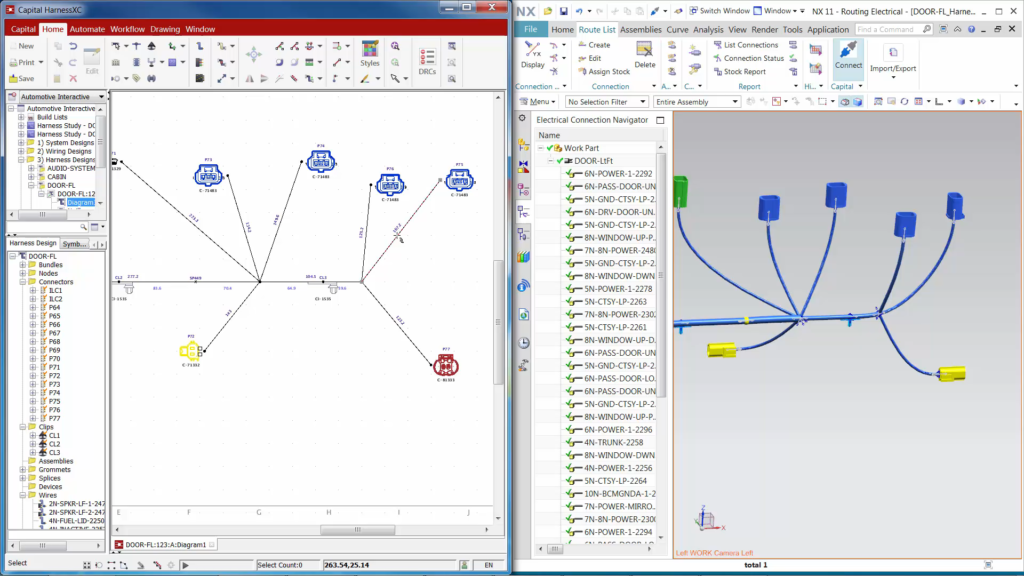
Task: Select the yellow P72 connector symbol in diagram
Action: pos(191,351)
